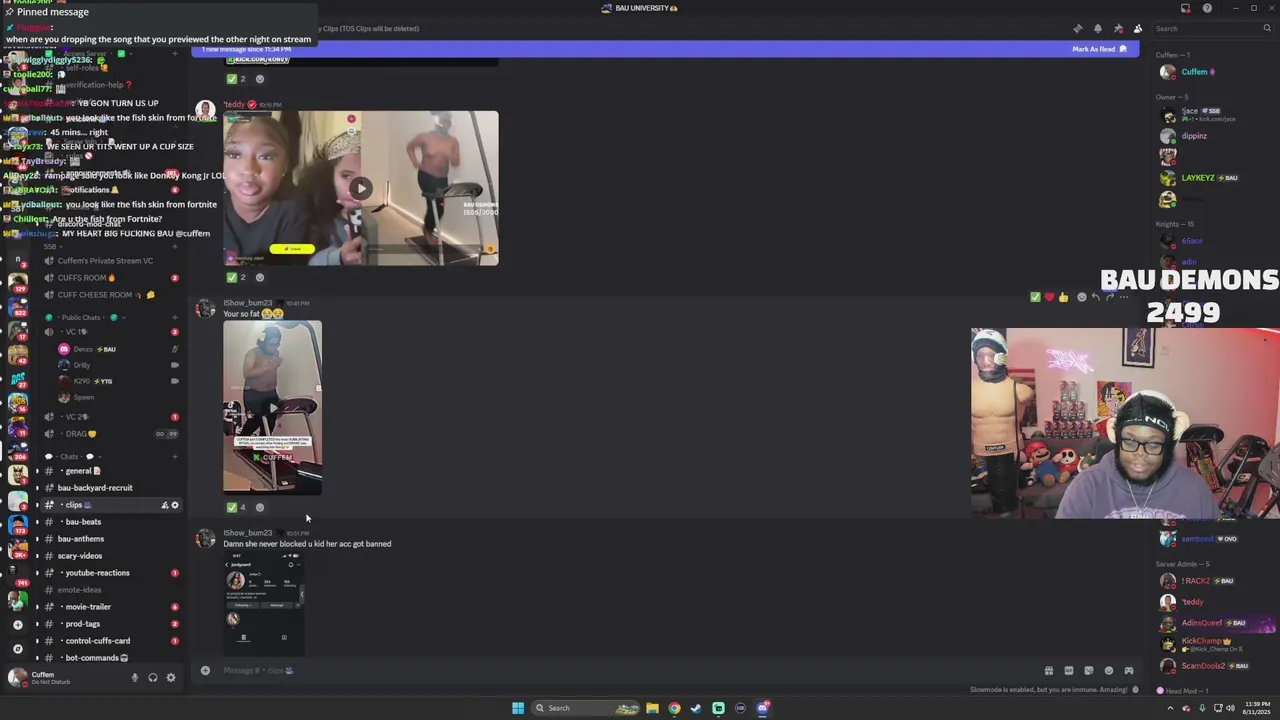Toggle the member list icon
The height and width of the screenshot is (720, 1280).
pos(1138,28)
